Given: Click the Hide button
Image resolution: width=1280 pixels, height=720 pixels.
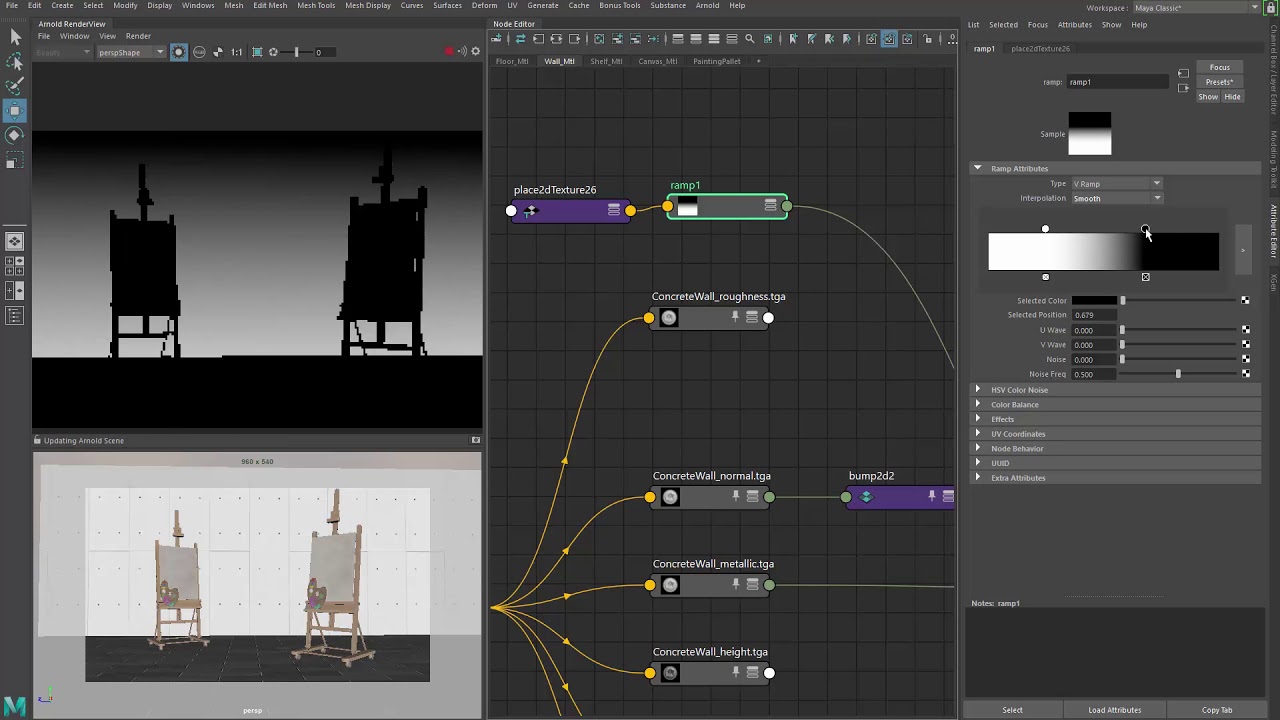Looking at the screenshot, I should click(x=1232, y=97).
